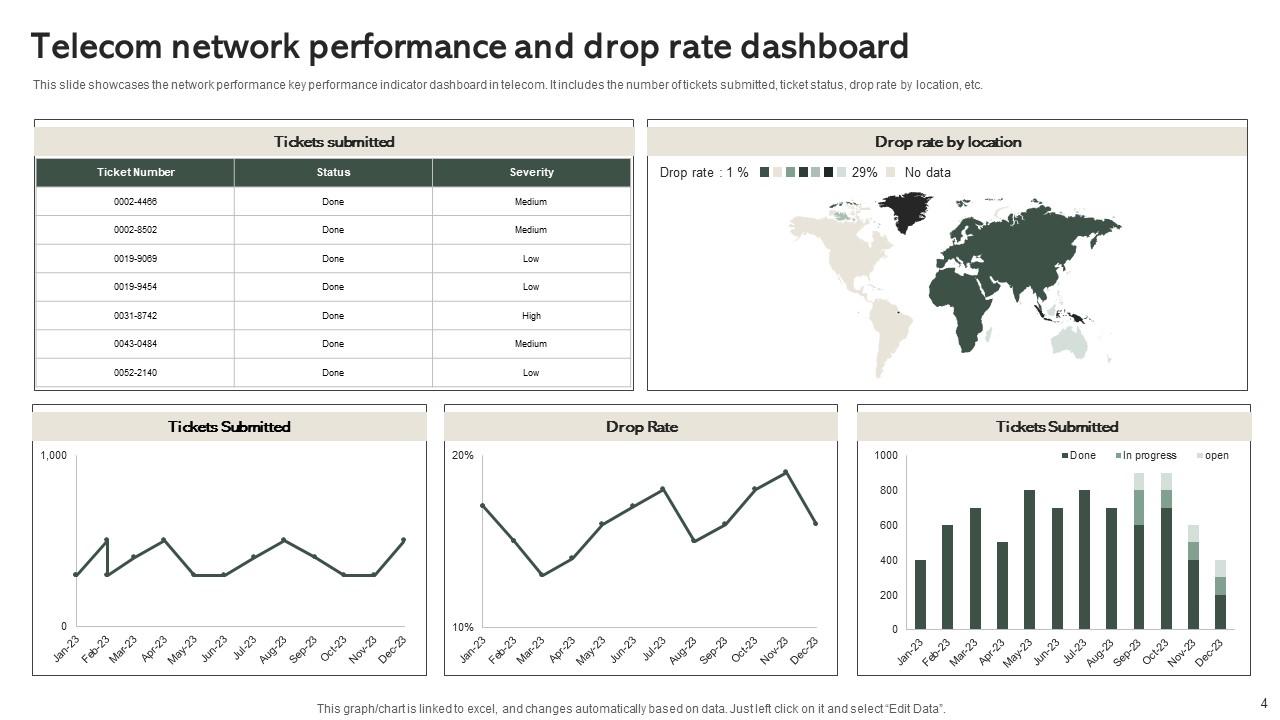Click the Ticket Number column header
This screenshot has height=720, width=1280.
pos(135,172)
